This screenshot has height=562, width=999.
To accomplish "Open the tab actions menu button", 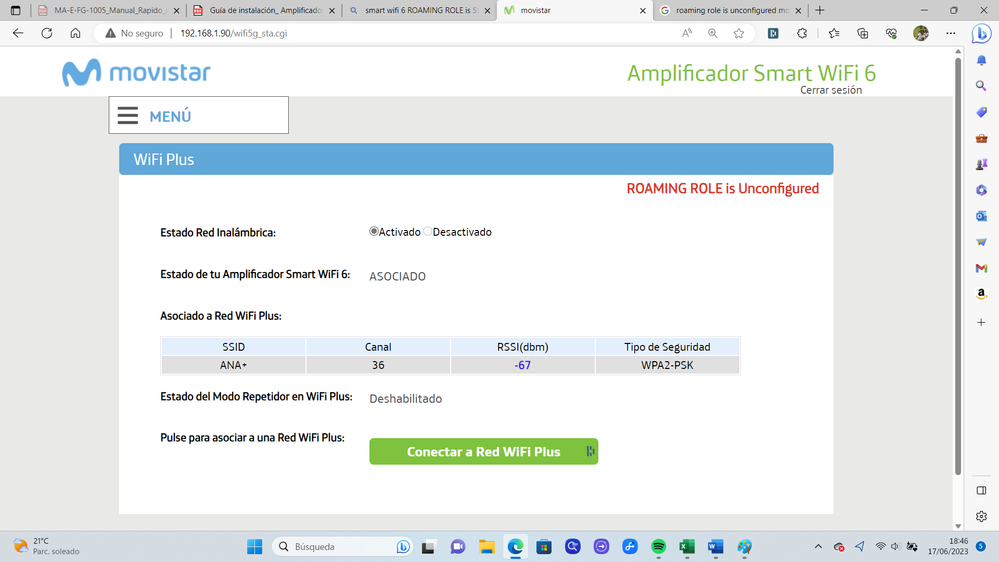I will click(x=15, y=10).
